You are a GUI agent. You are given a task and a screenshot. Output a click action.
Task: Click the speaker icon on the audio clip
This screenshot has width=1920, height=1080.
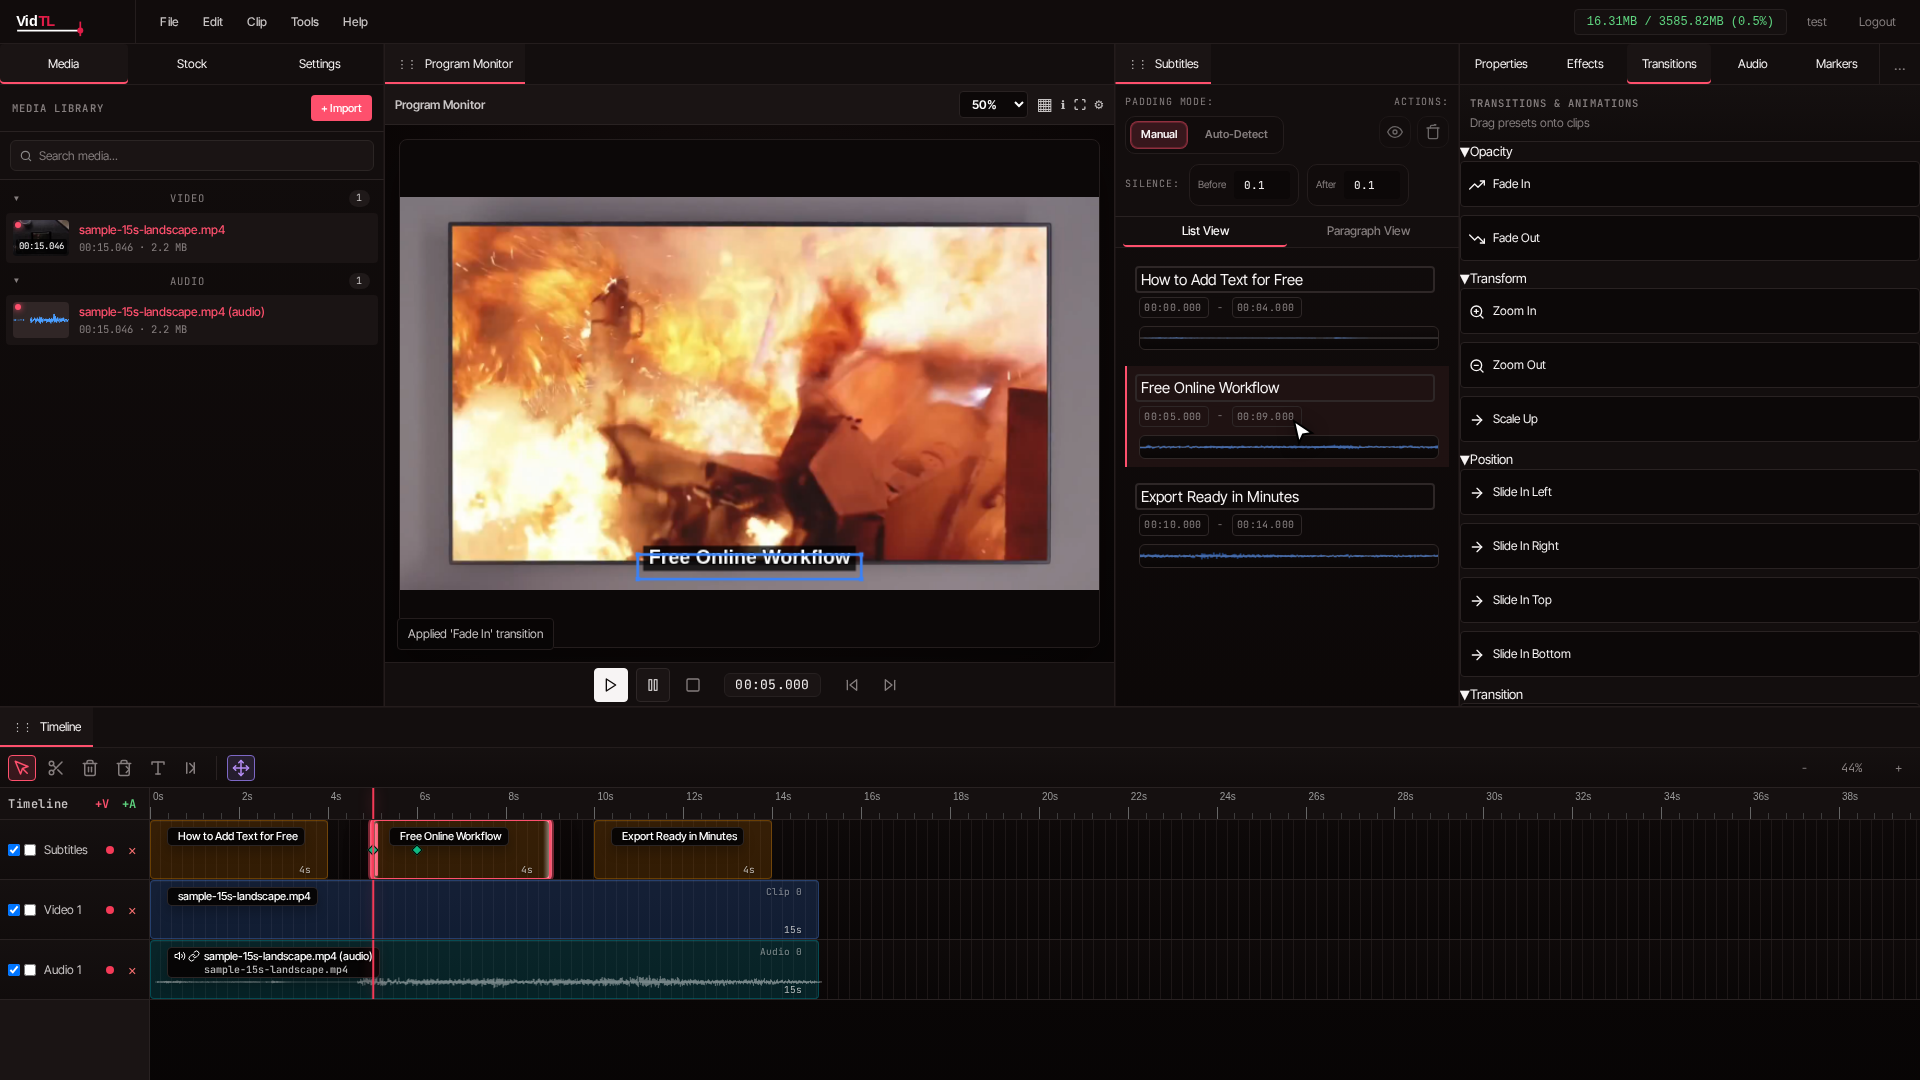[179, 956]
